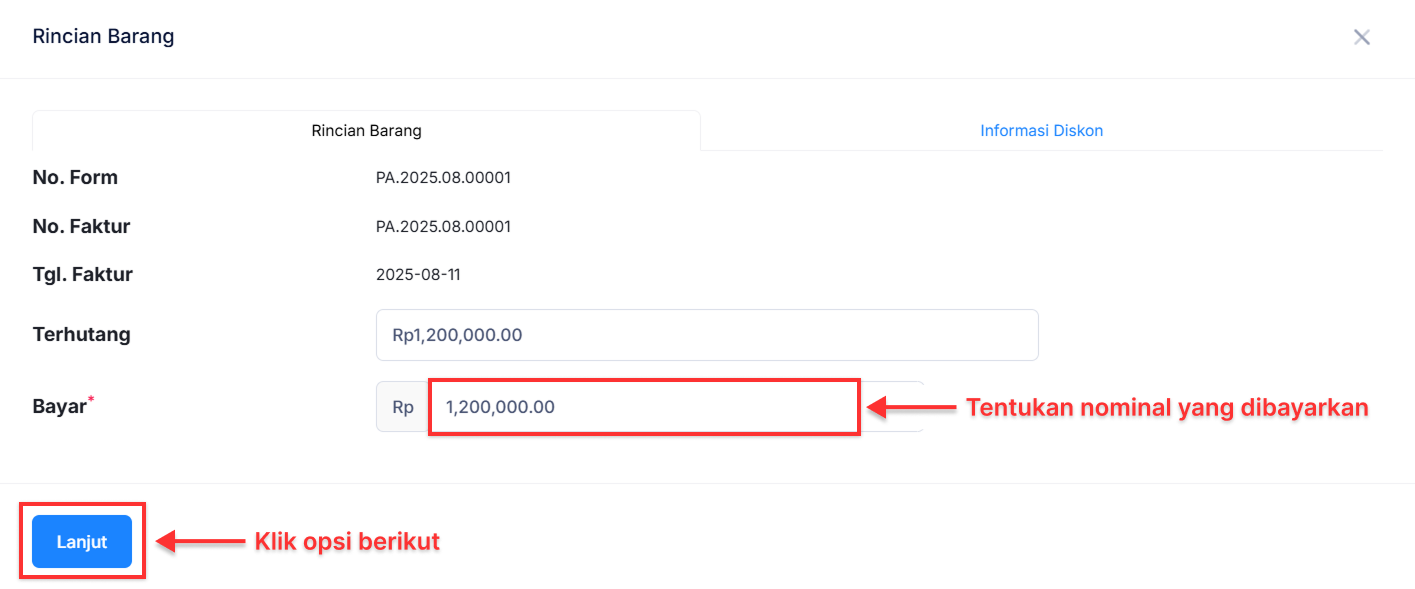
Task: Click the red "Tentukan nominal yang dibayarkan" note
Action: (x=1166, y=408)
